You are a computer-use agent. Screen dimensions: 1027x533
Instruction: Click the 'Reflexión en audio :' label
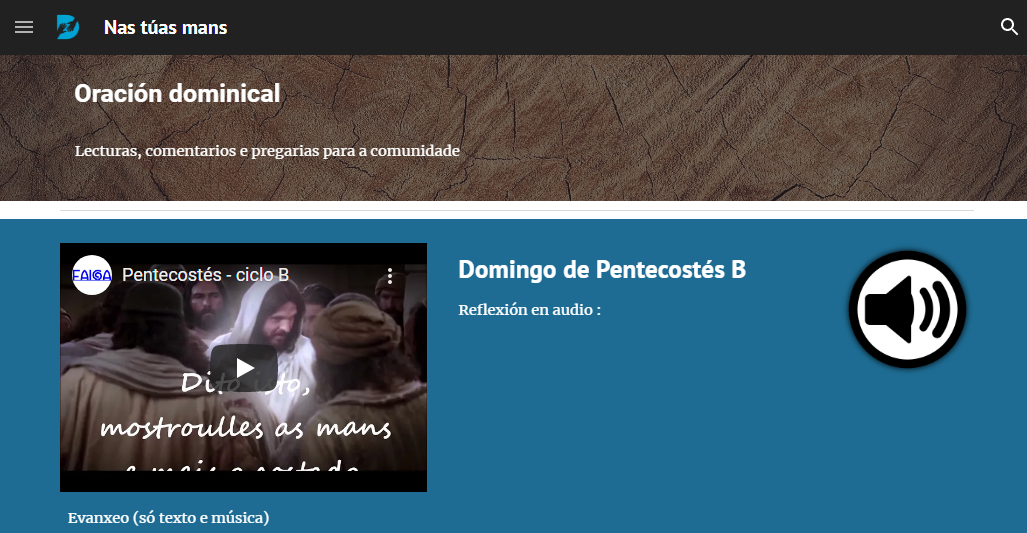click(529, 310)
